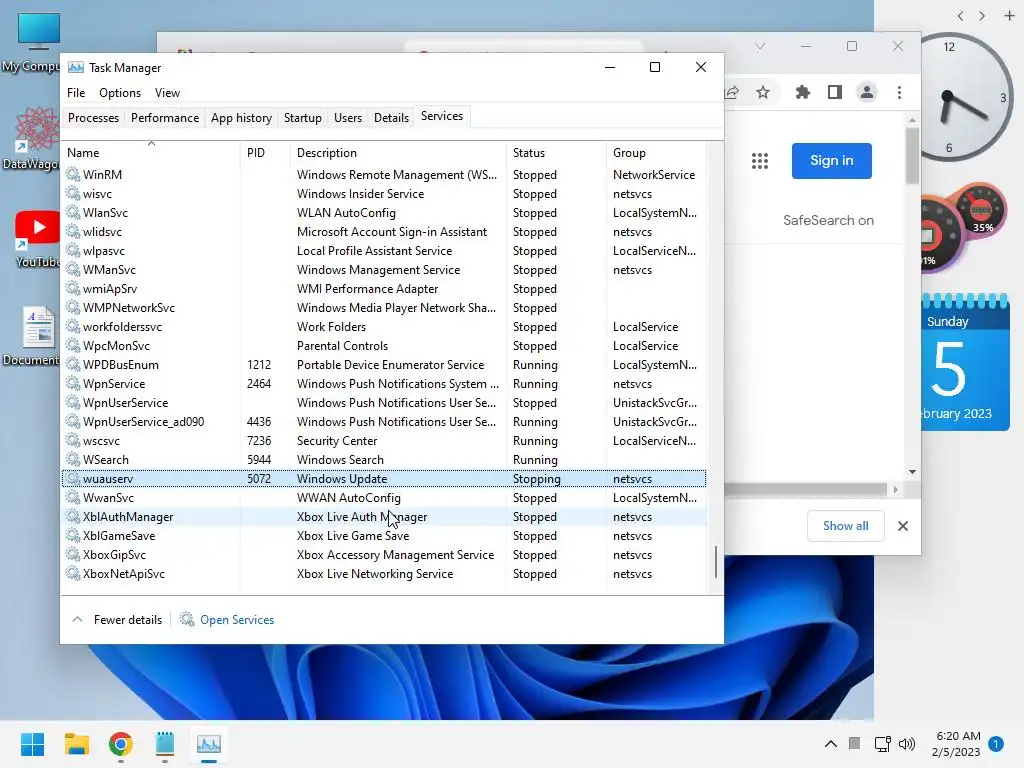This screenshot has width=1024, height=768.
Task: Click the WSearch service gear icon
Action: (x=73, y=460)
